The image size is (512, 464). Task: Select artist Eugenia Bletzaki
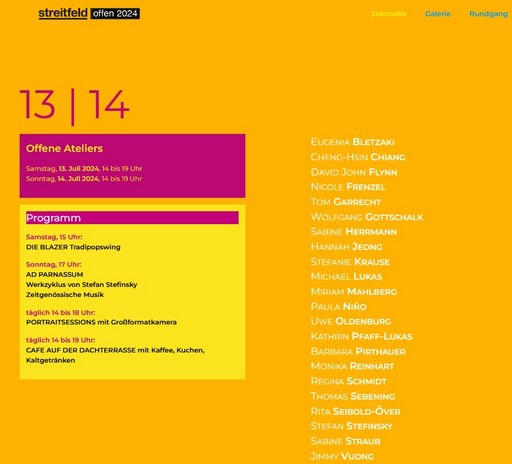tap(352, 142)
